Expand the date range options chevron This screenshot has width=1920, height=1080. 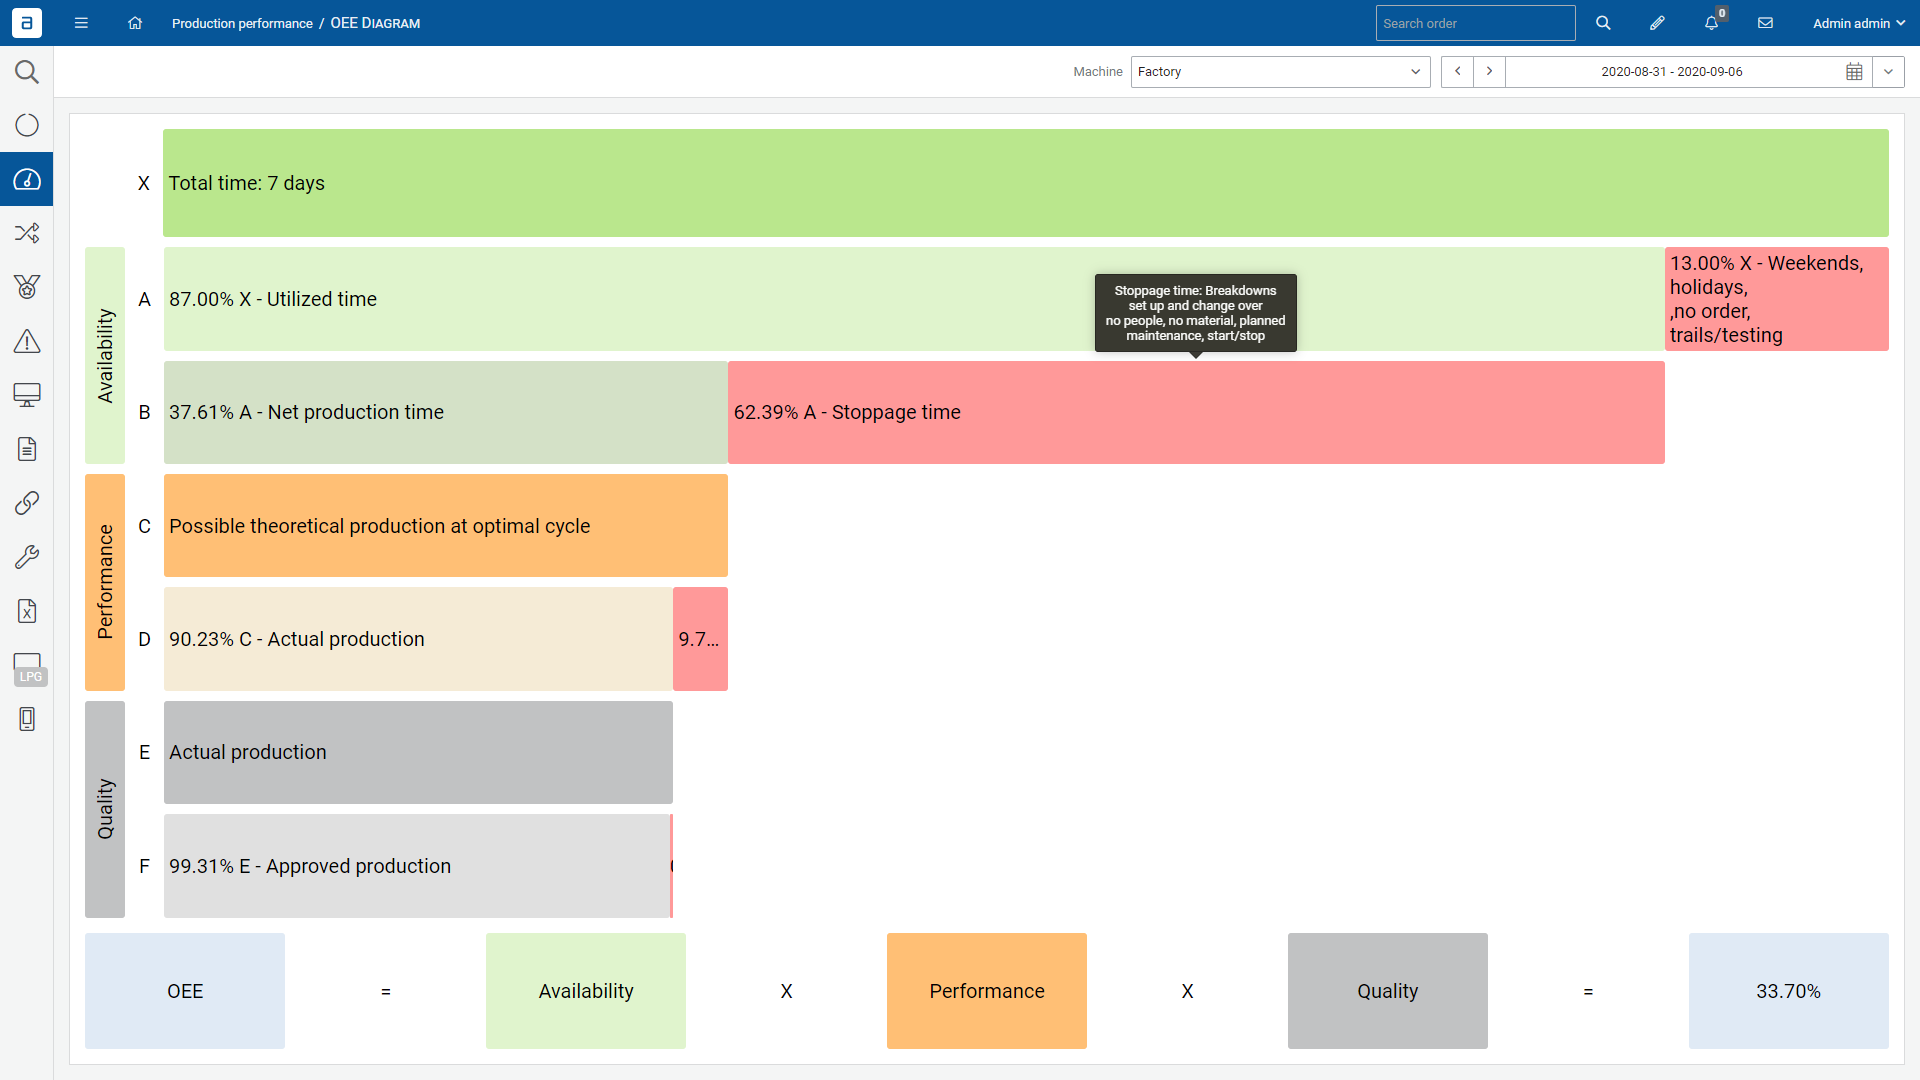pos(1888,72)
